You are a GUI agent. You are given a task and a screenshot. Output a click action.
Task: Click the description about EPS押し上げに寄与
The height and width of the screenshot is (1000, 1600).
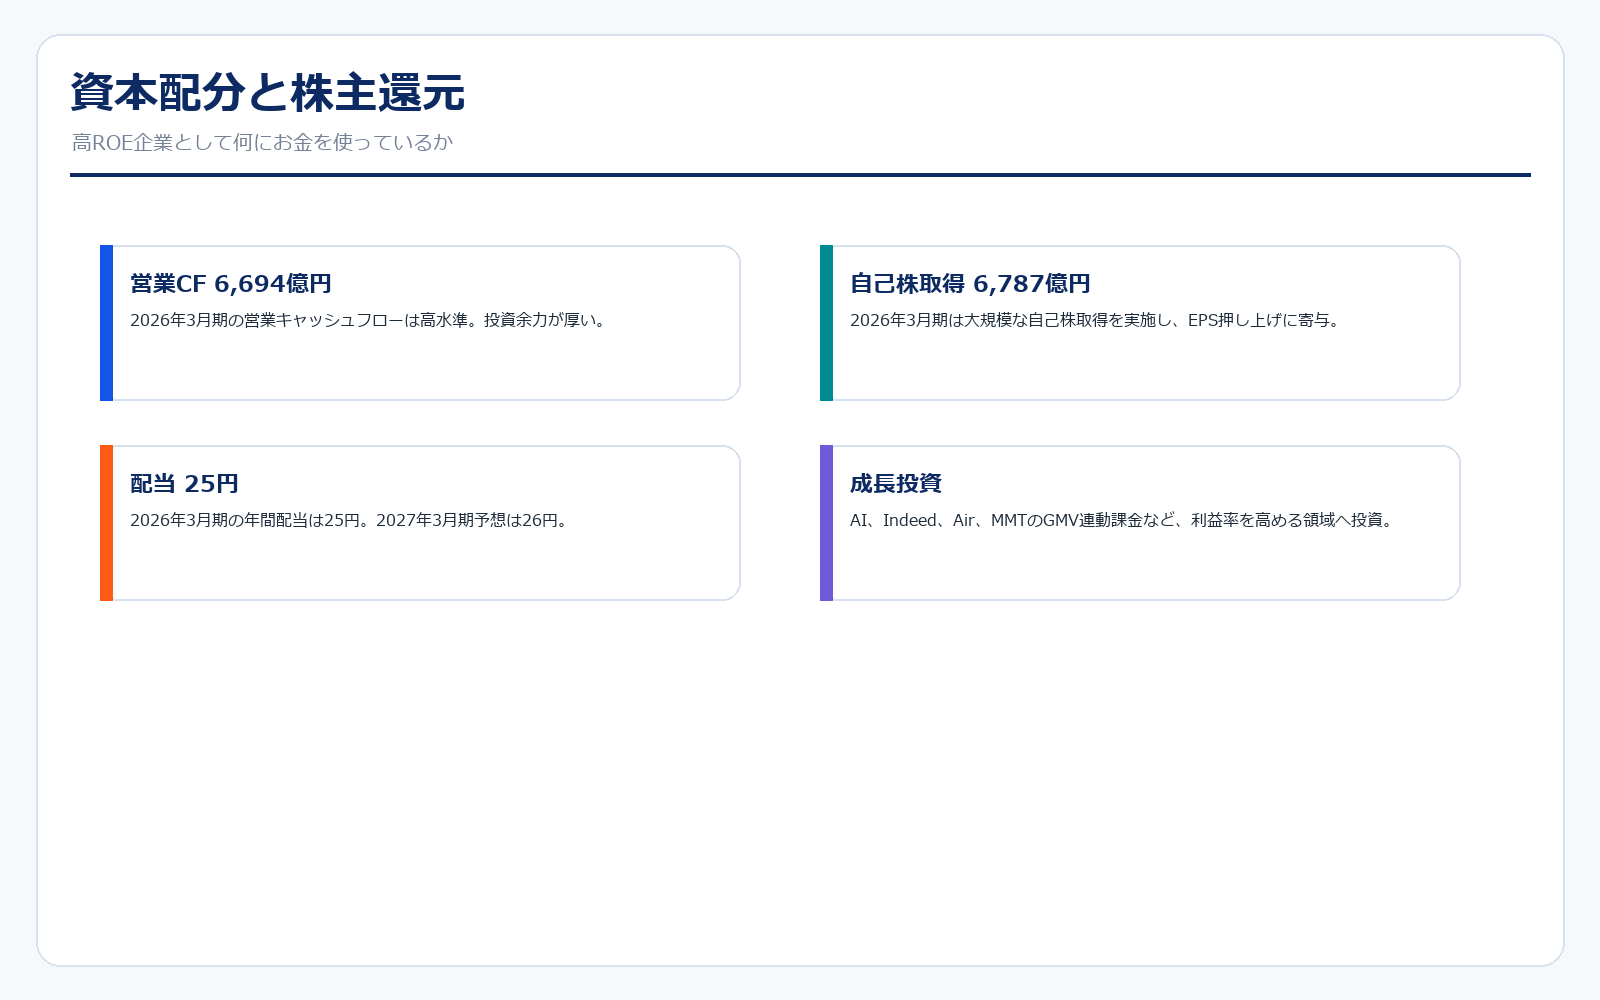[x=1095, y=320]
